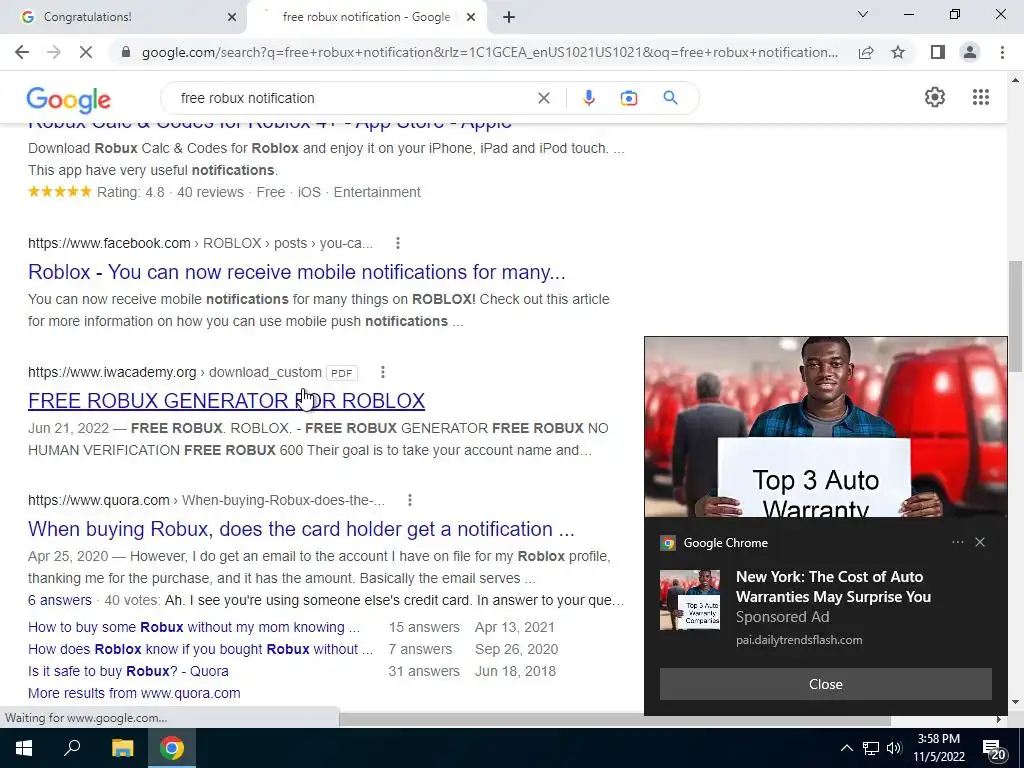Click the Chrome taskbar icon
The width and height of the screenshot is (1024, 768).
172,748
